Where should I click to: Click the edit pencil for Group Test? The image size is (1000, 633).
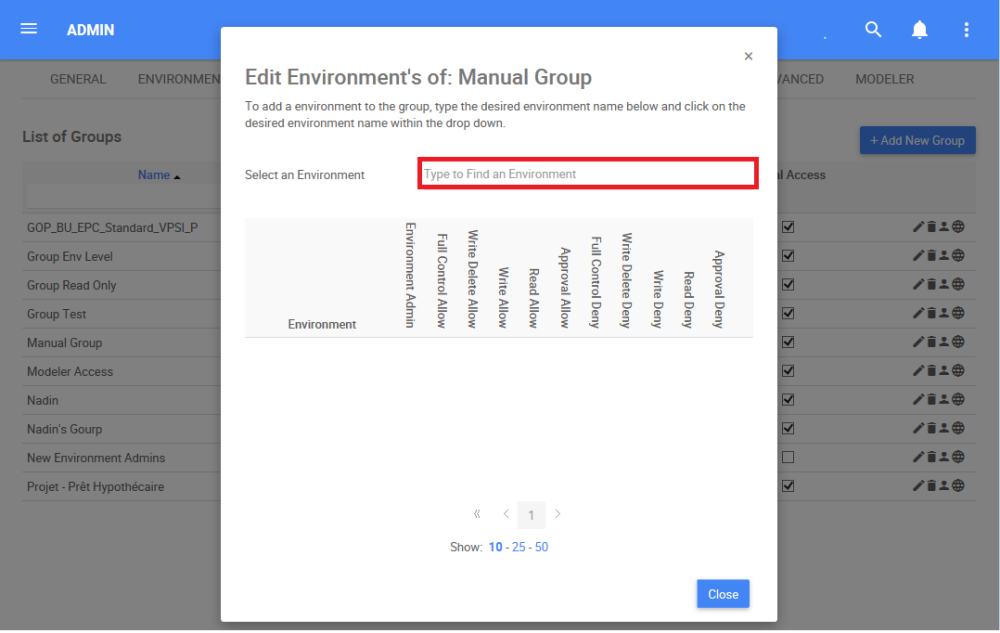coord(919,314)
